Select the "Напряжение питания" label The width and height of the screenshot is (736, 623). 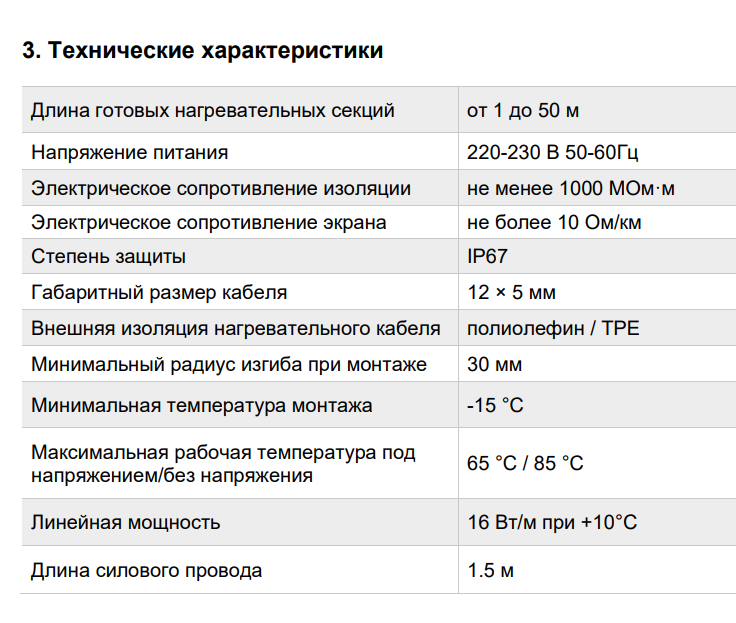tap(130, 153)
